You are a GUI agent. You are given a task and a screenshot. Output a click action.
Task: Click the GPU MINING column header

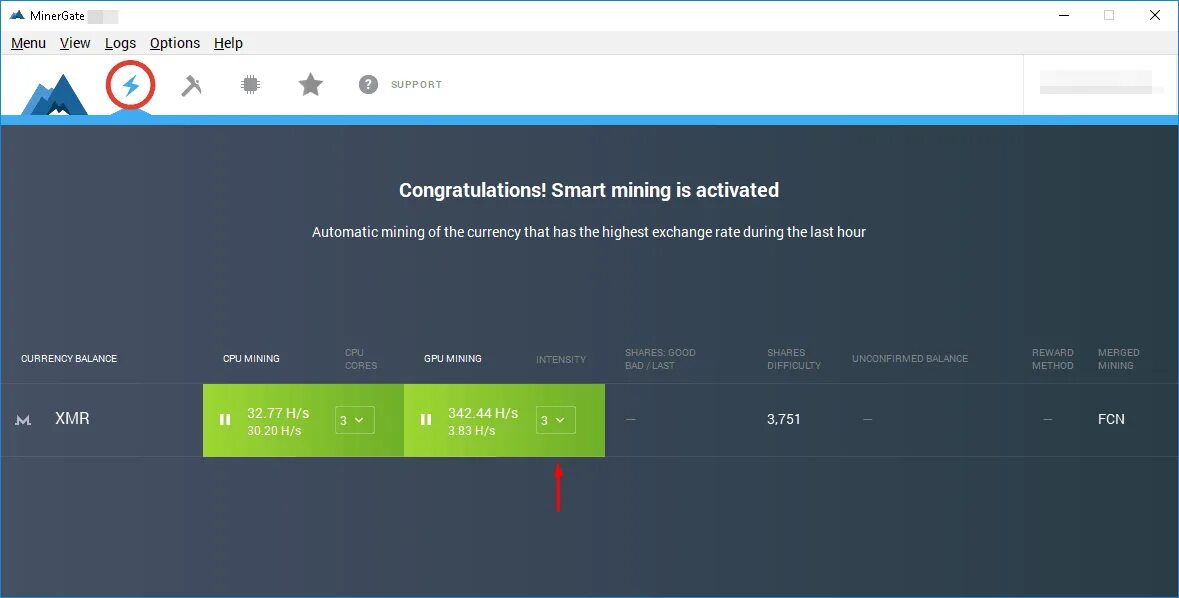[453, 358]
